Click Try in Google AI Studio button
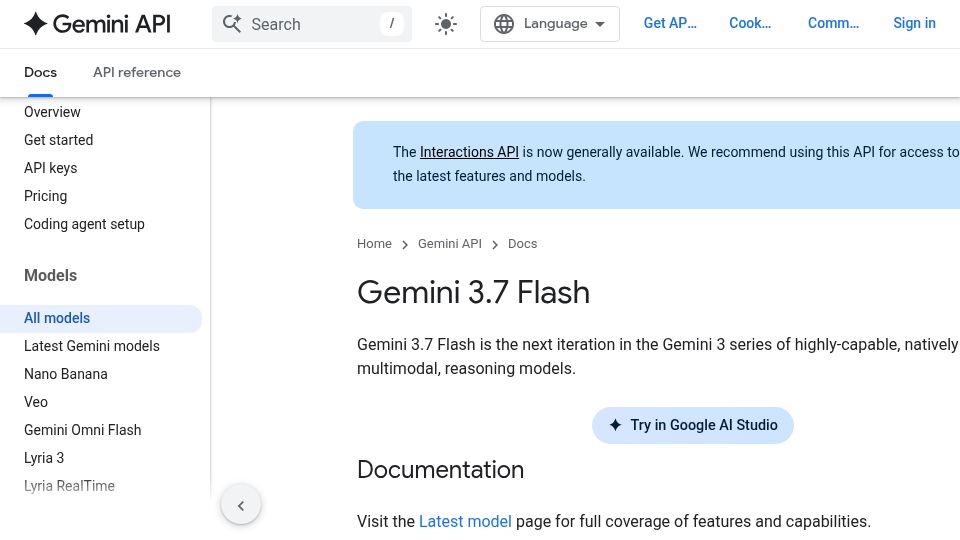The image size is (960, 540). pyautogui.click(x=692, y=425)
